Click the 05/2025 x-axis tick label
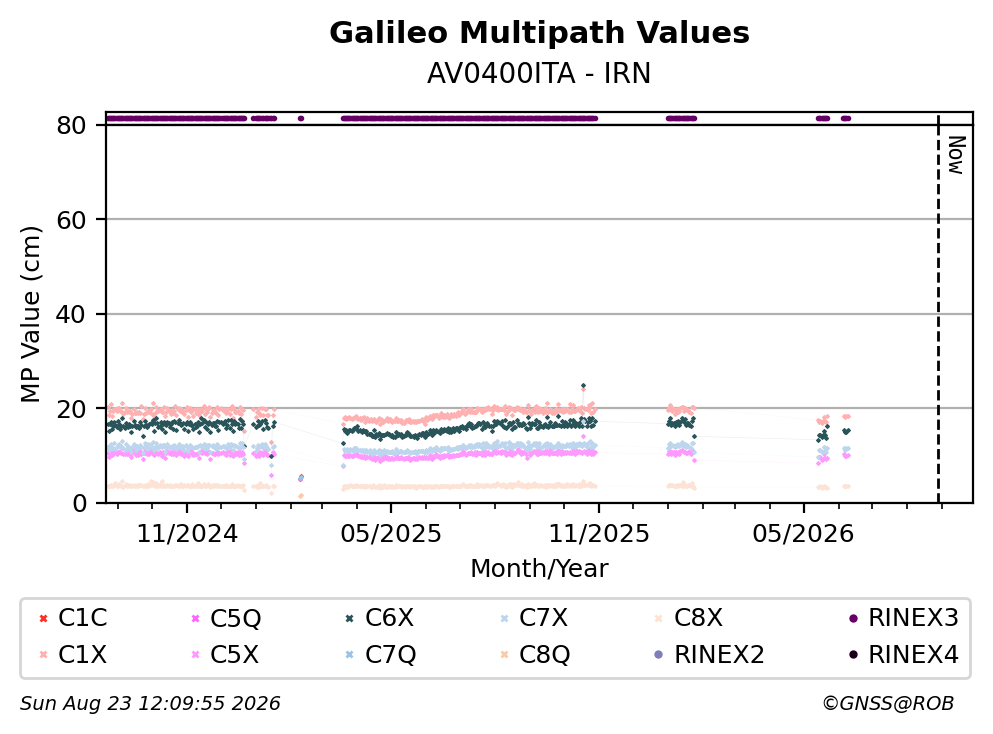 point(391,534)
